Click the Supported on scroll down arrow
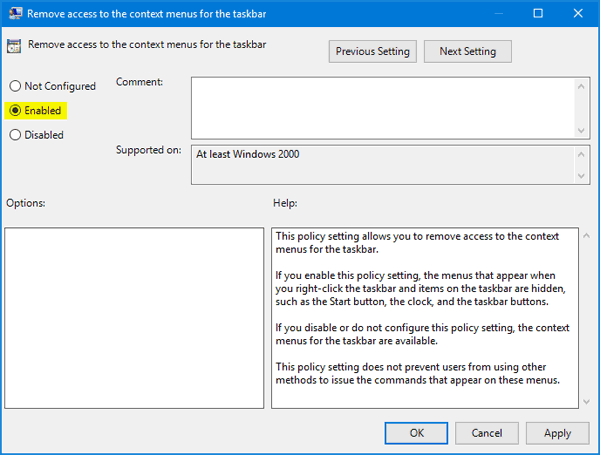Image resolution: width=600 pixels, height=455 pixels. (x=582, y=176)
